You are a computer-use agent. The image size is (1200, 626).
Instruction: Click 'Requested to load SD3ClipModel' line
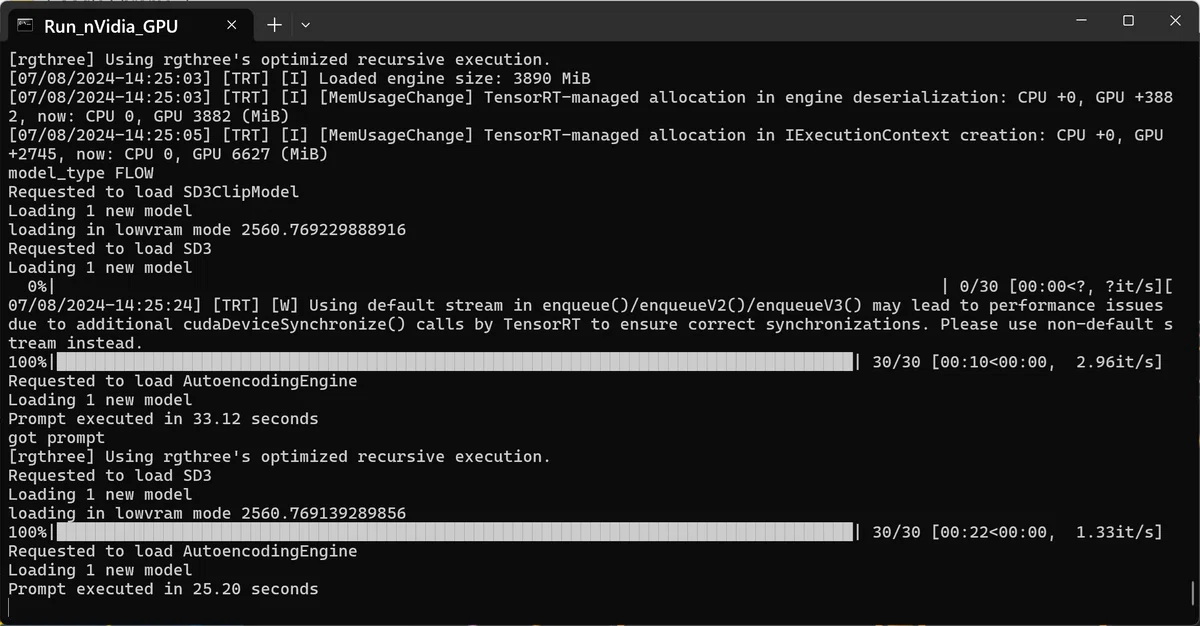[154, 192]
